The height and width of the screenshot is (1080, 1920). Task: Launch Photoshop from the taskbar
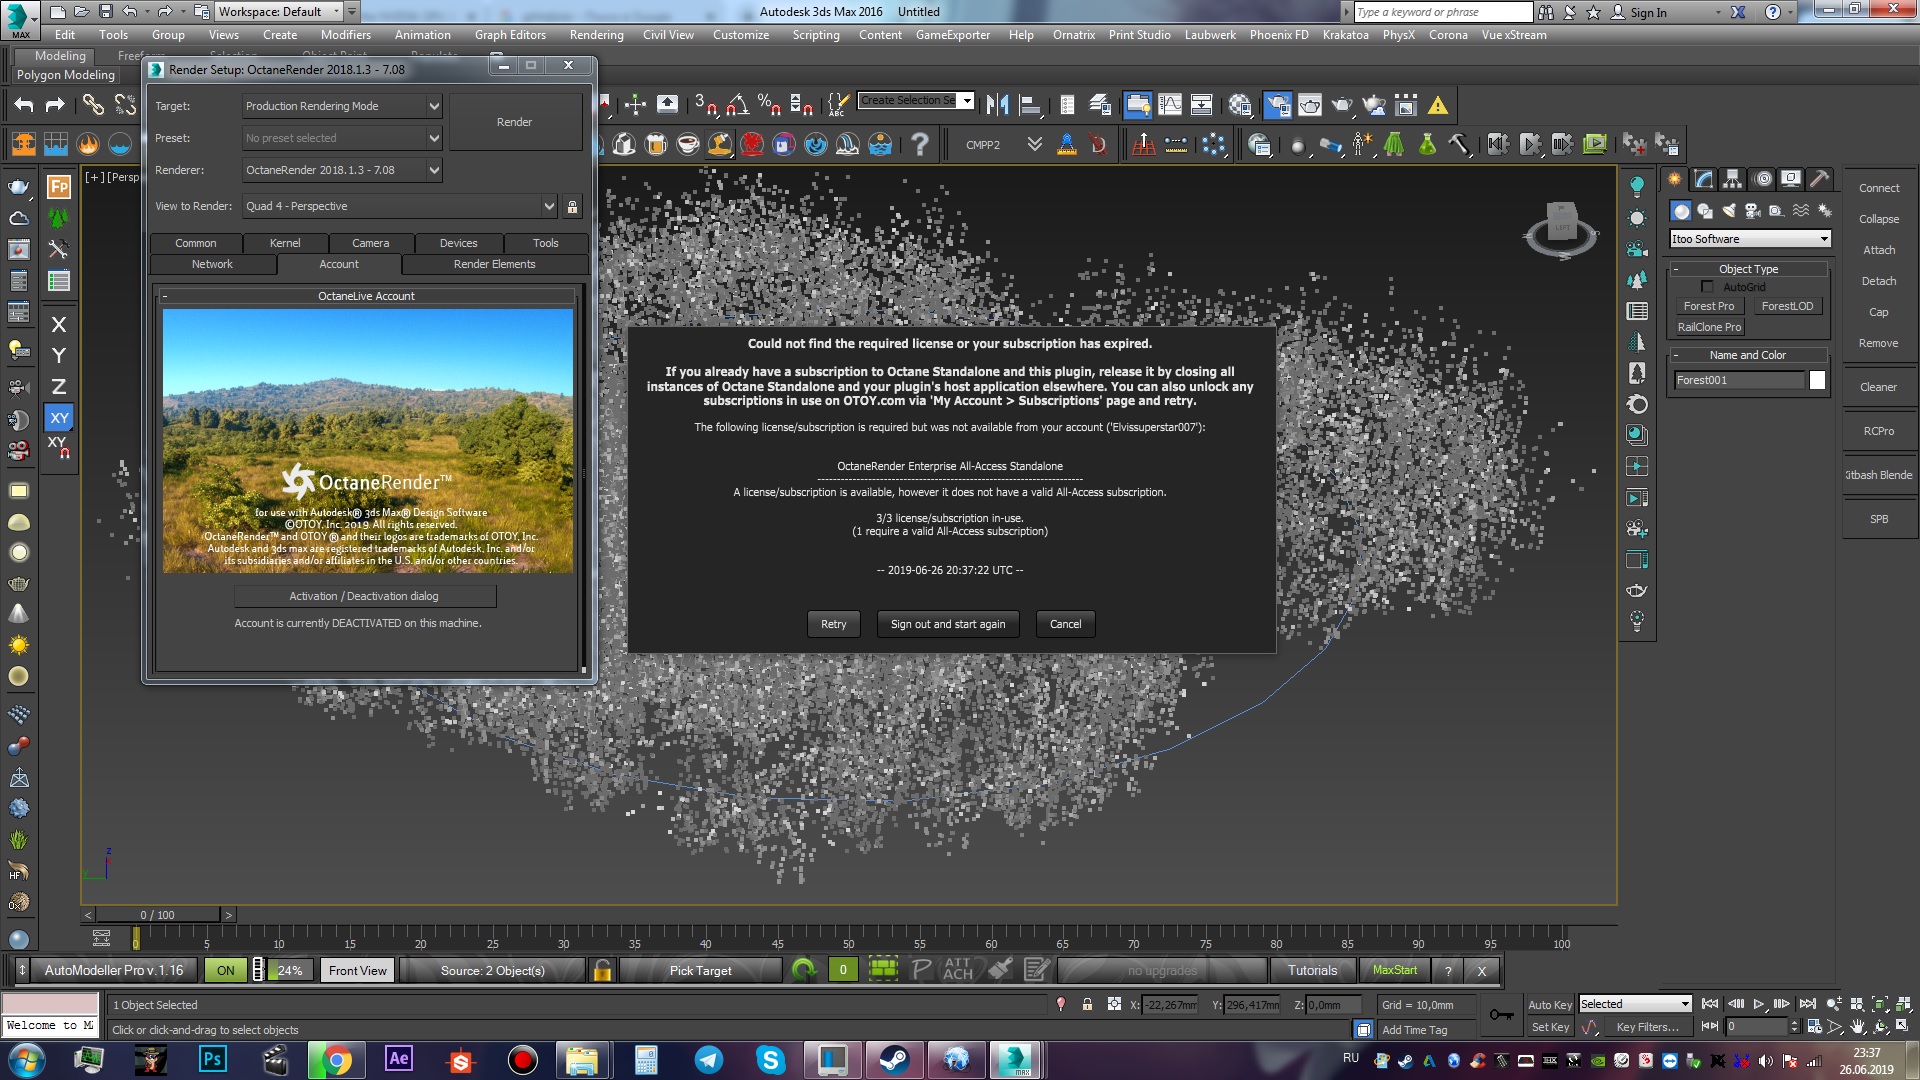click(x=212, y=1059)
